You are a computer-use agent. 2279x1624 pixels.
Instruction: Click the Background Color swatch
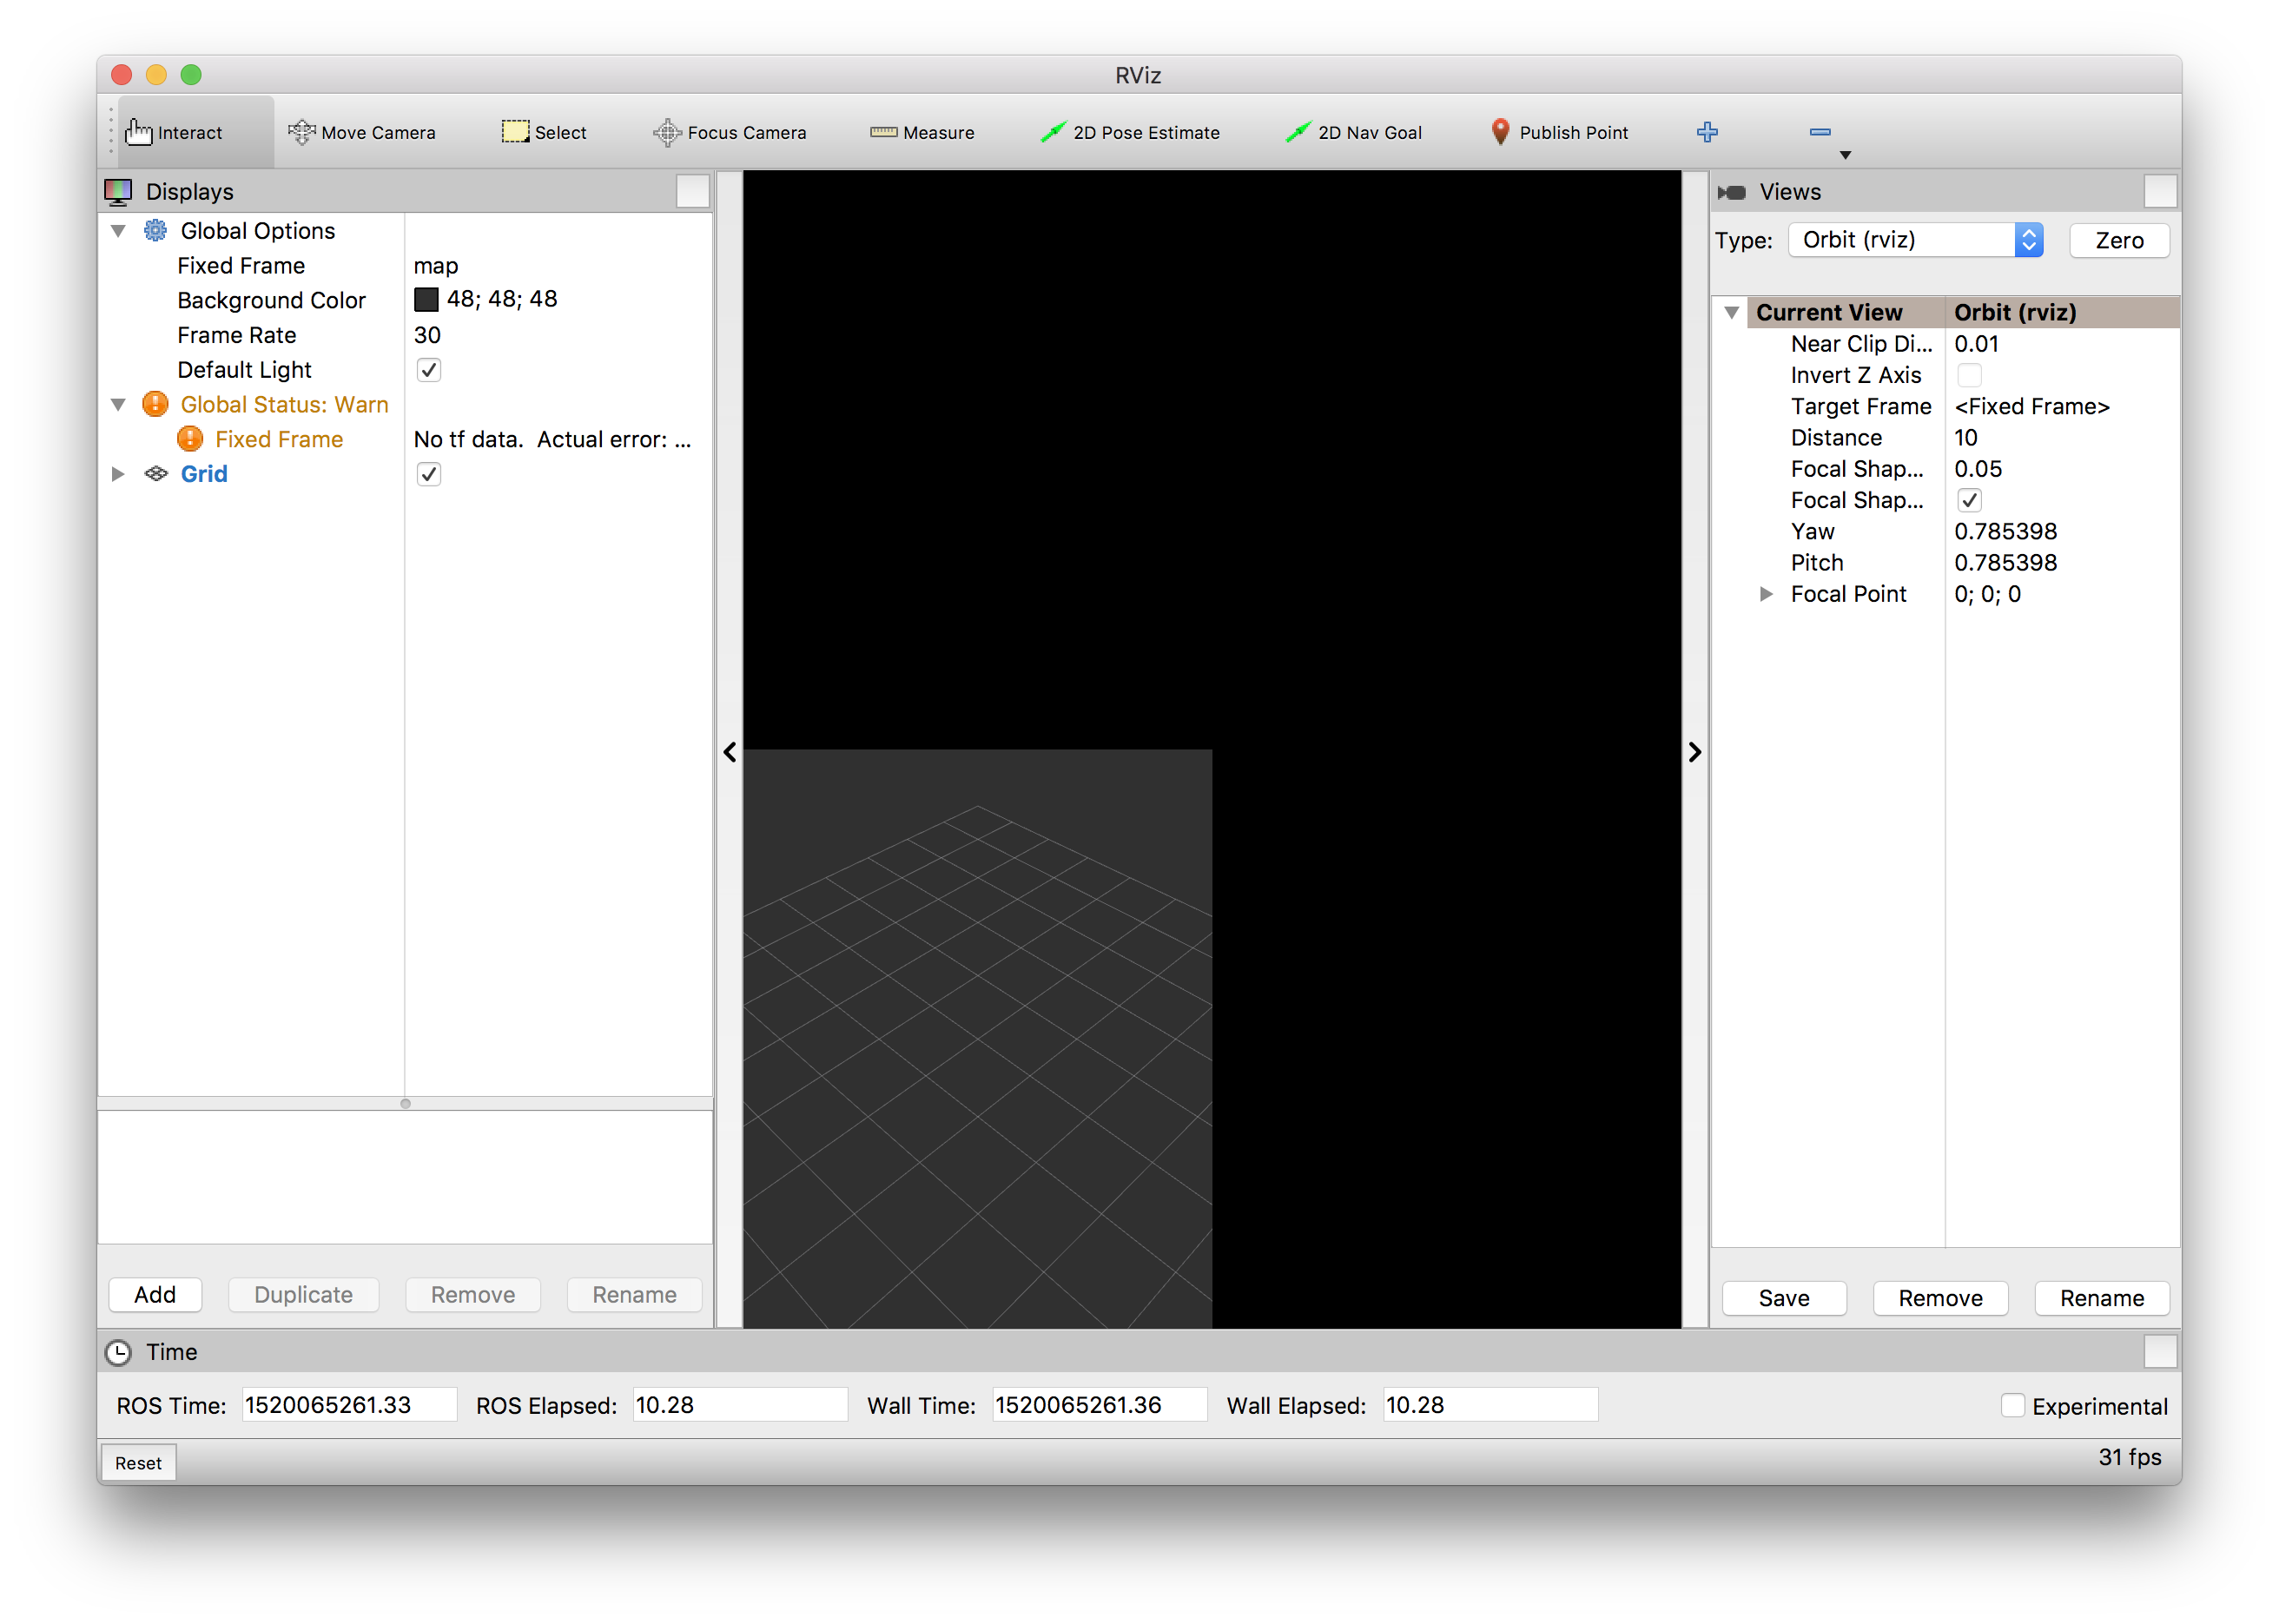click(428, 299)
